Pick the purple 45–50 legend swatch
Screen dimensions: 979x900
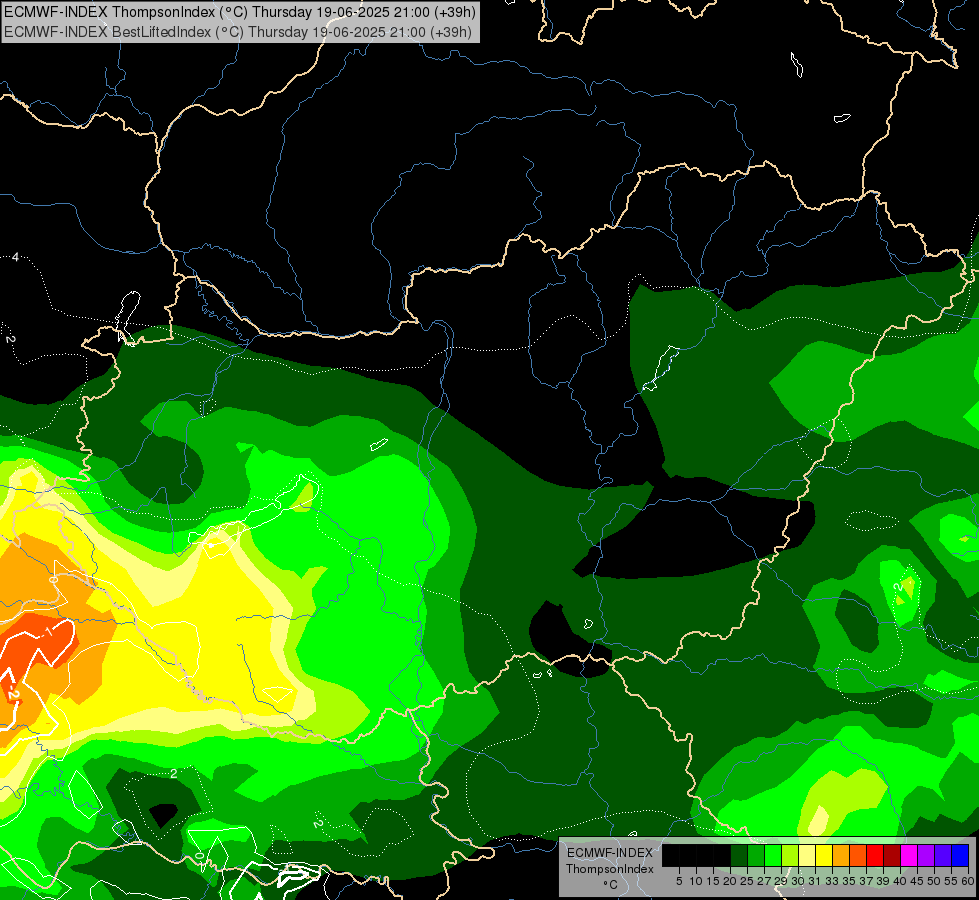[926, 855]
